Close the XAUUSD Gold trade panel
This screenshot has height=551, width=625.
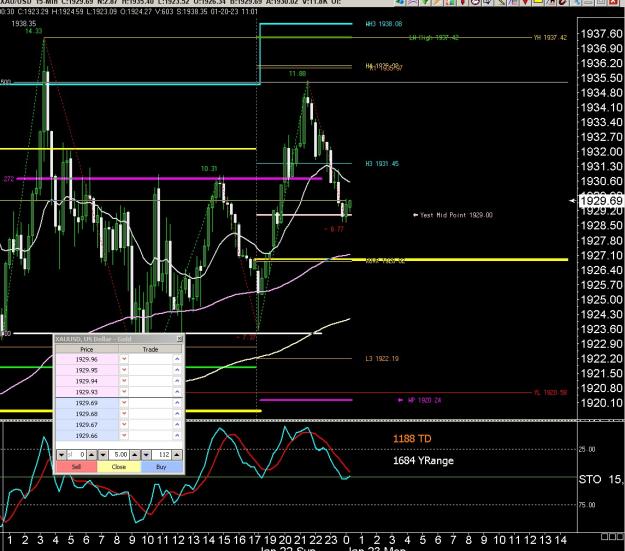pos(180,339)
